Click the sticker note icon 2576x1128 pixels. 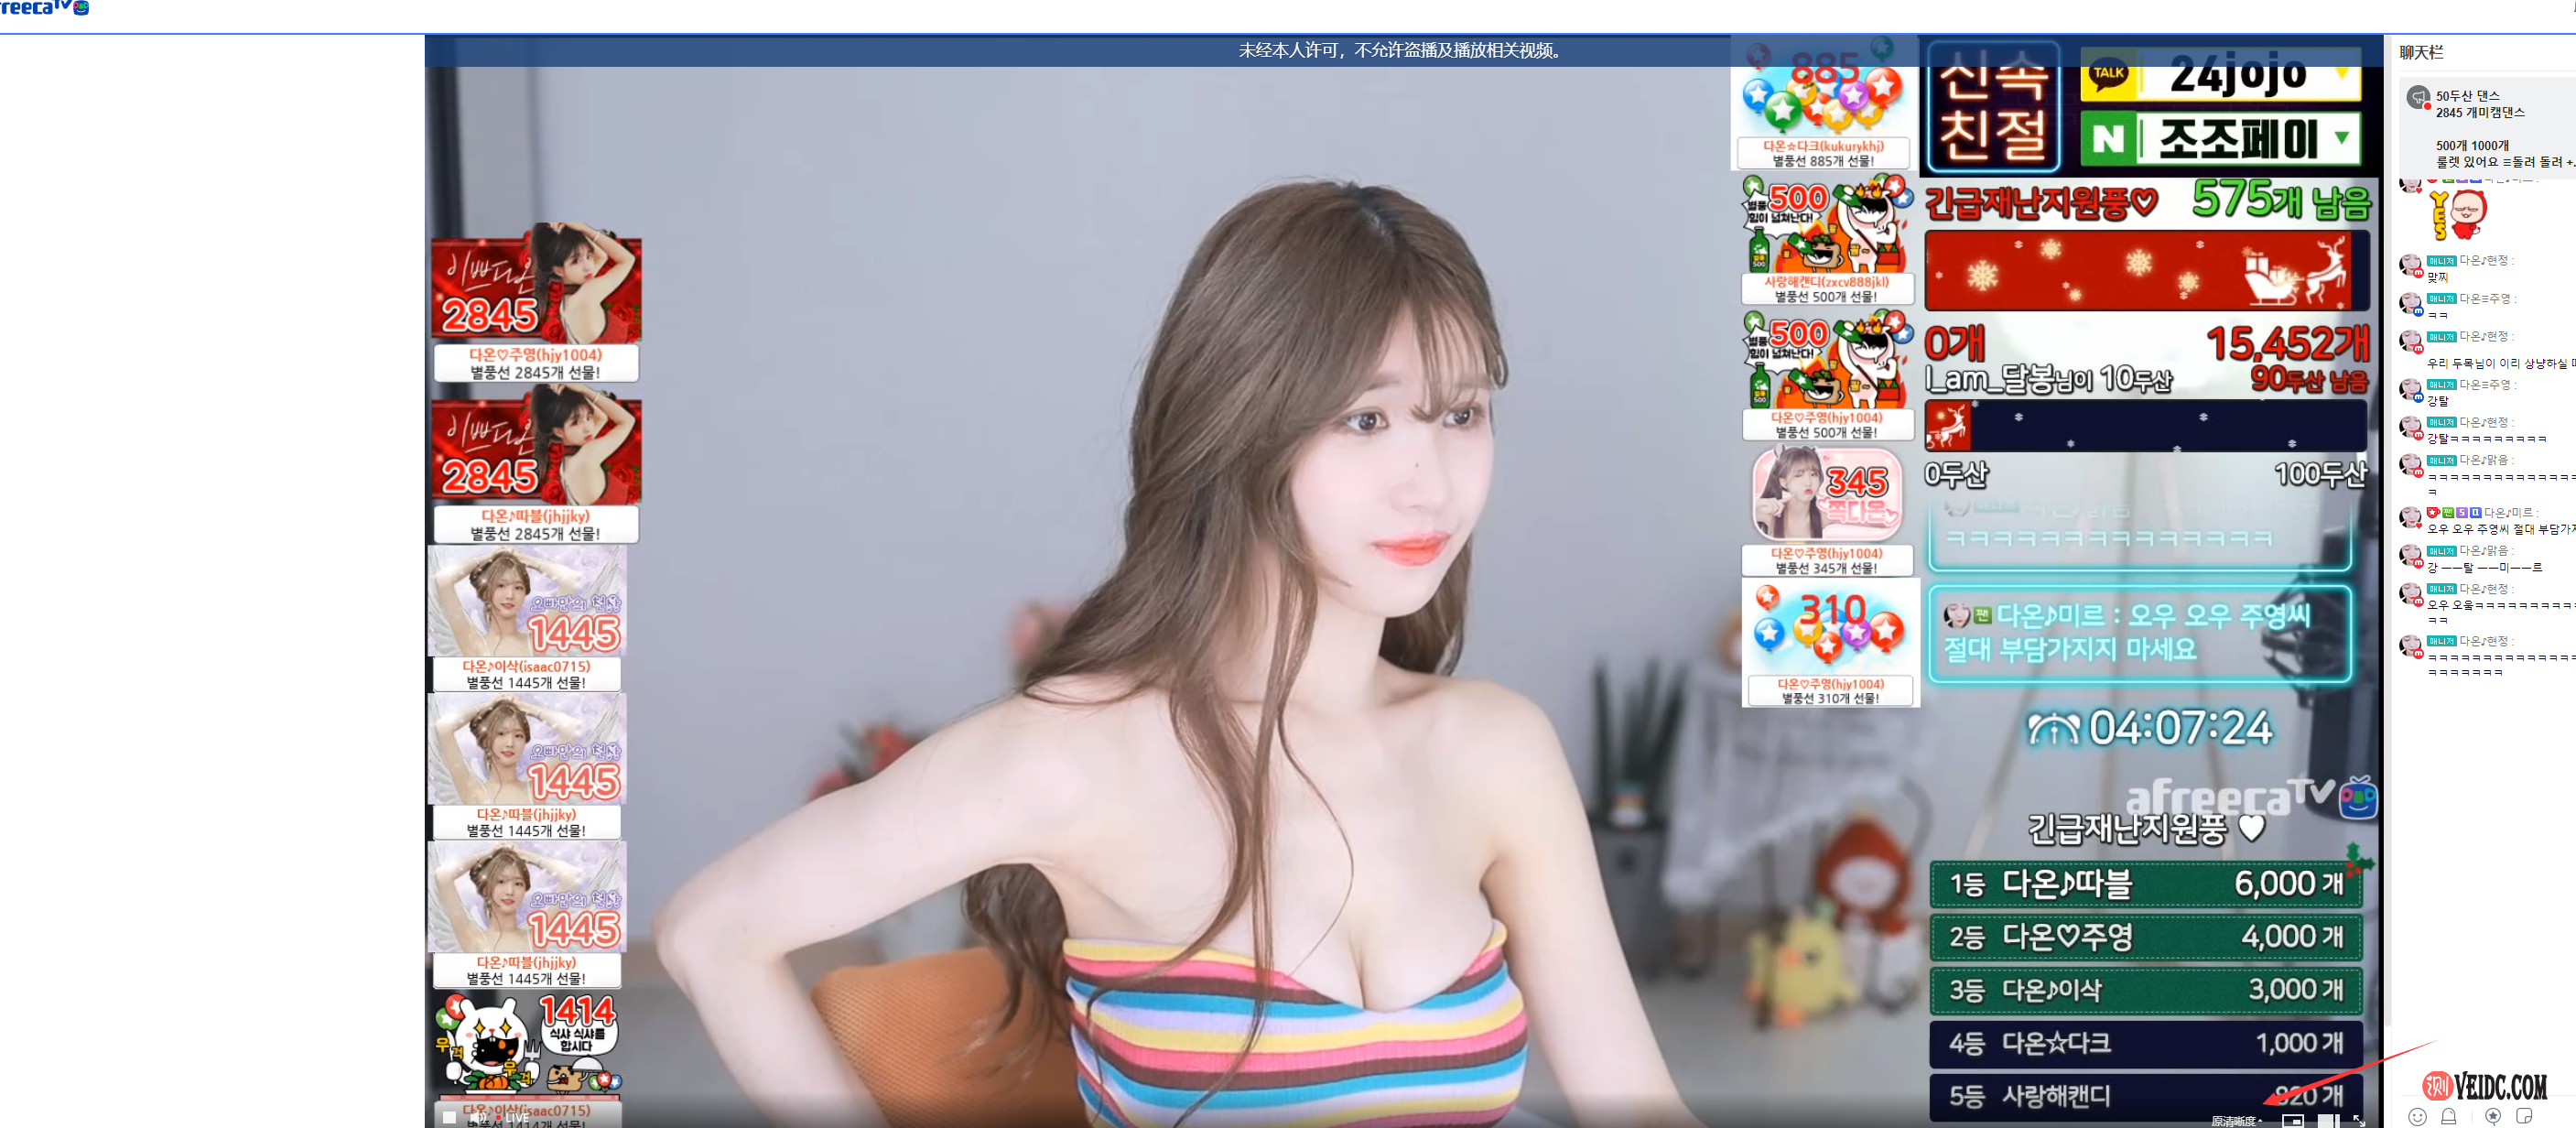2524,1116
